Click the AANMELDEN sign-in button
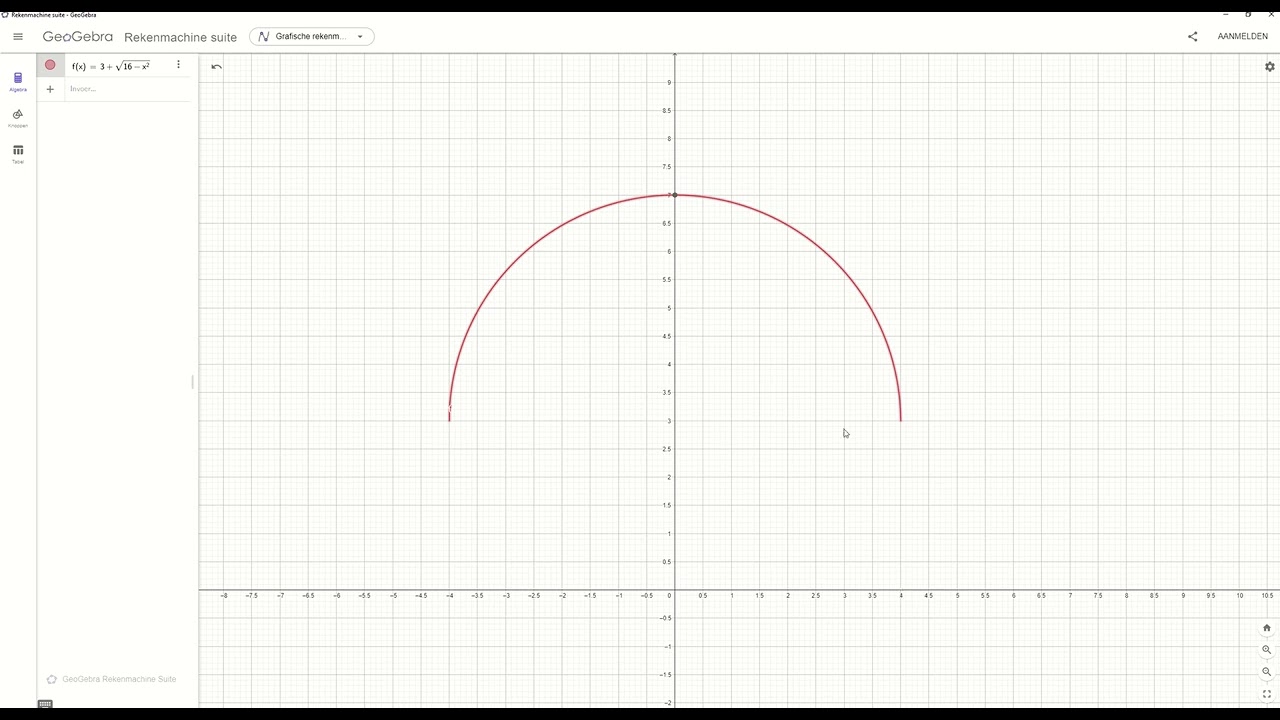This screenshot has width=1280, height=720. coord(1242,37)
